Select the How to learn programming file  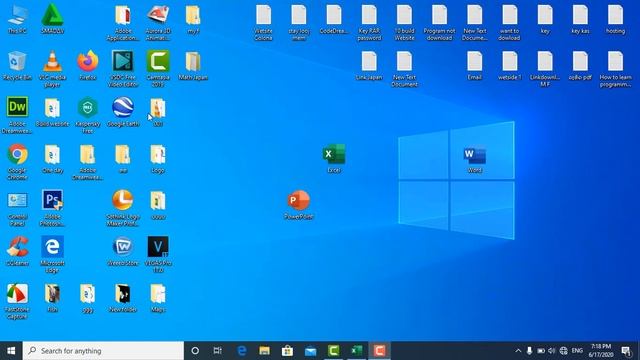point(615,69)
